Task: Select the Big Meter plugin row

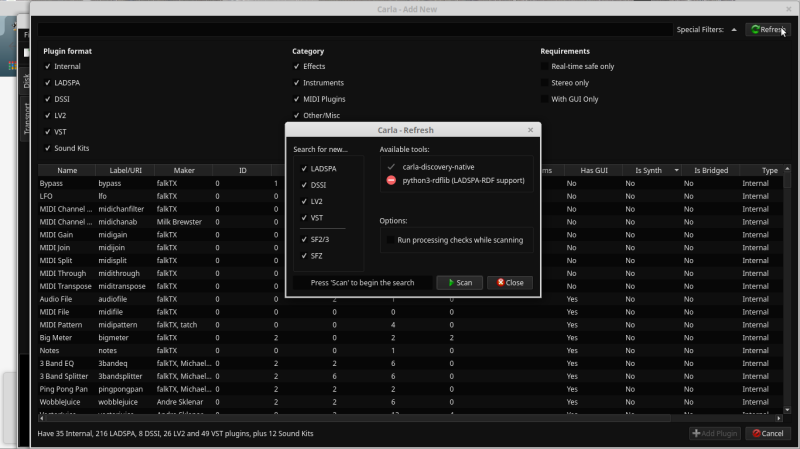Action: (x=411, y=338)
